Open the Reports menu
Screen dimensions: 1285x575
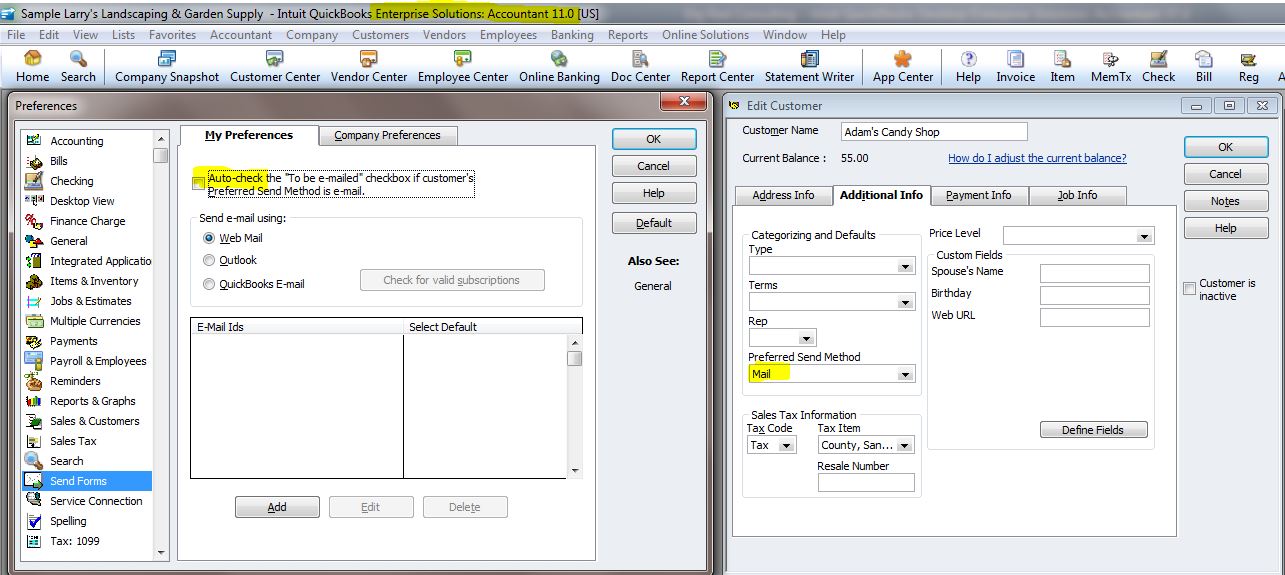(x=628, y=34)
